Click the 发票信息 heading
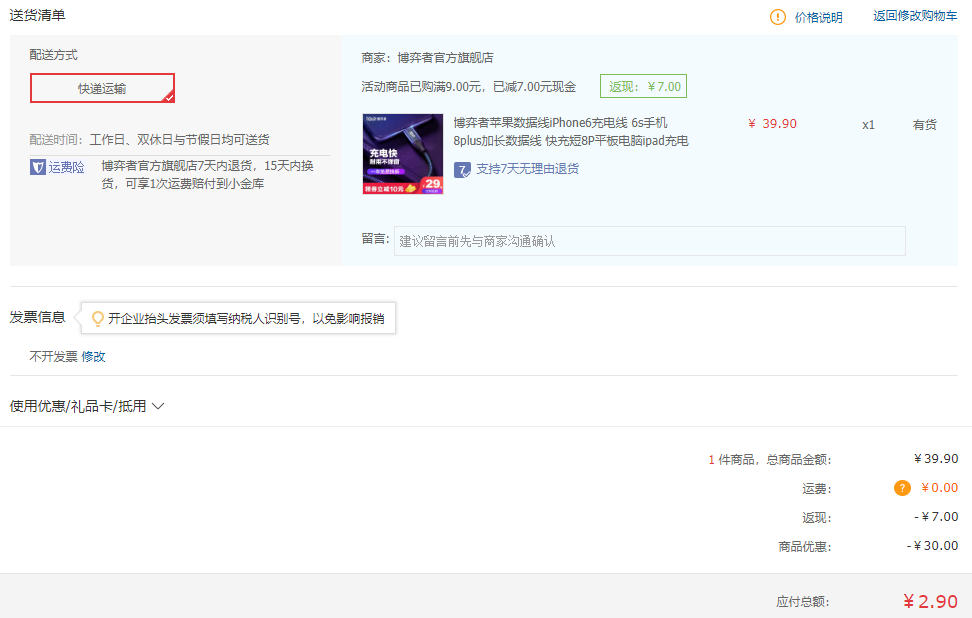The image size is (972, 618). click(37, 317)
